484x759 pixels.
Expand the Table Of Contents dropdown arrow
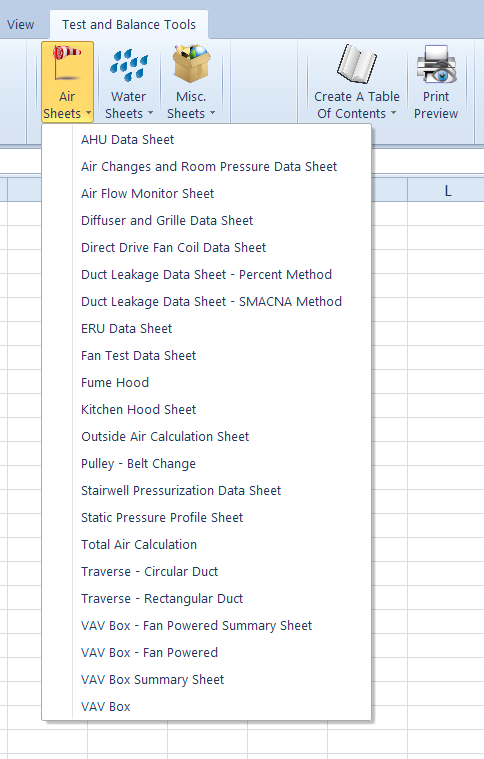pos(393,113)
